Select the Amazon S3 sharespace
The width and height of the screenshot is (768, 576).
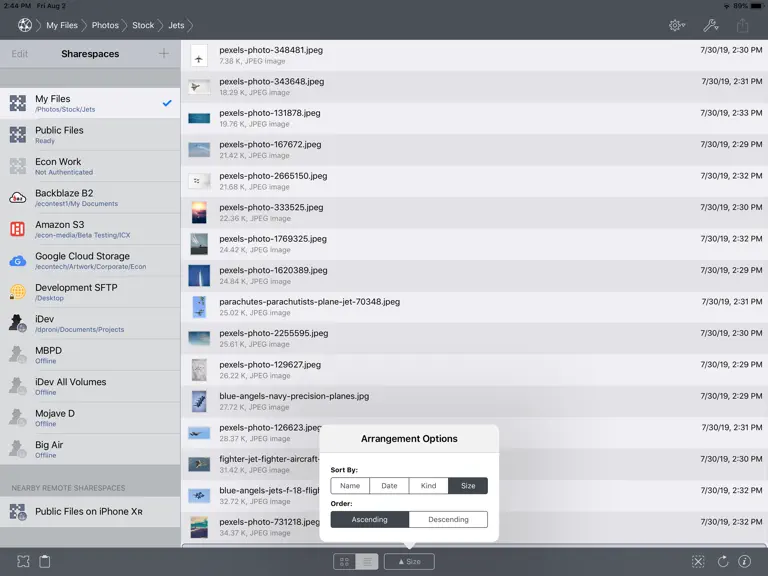90,229
